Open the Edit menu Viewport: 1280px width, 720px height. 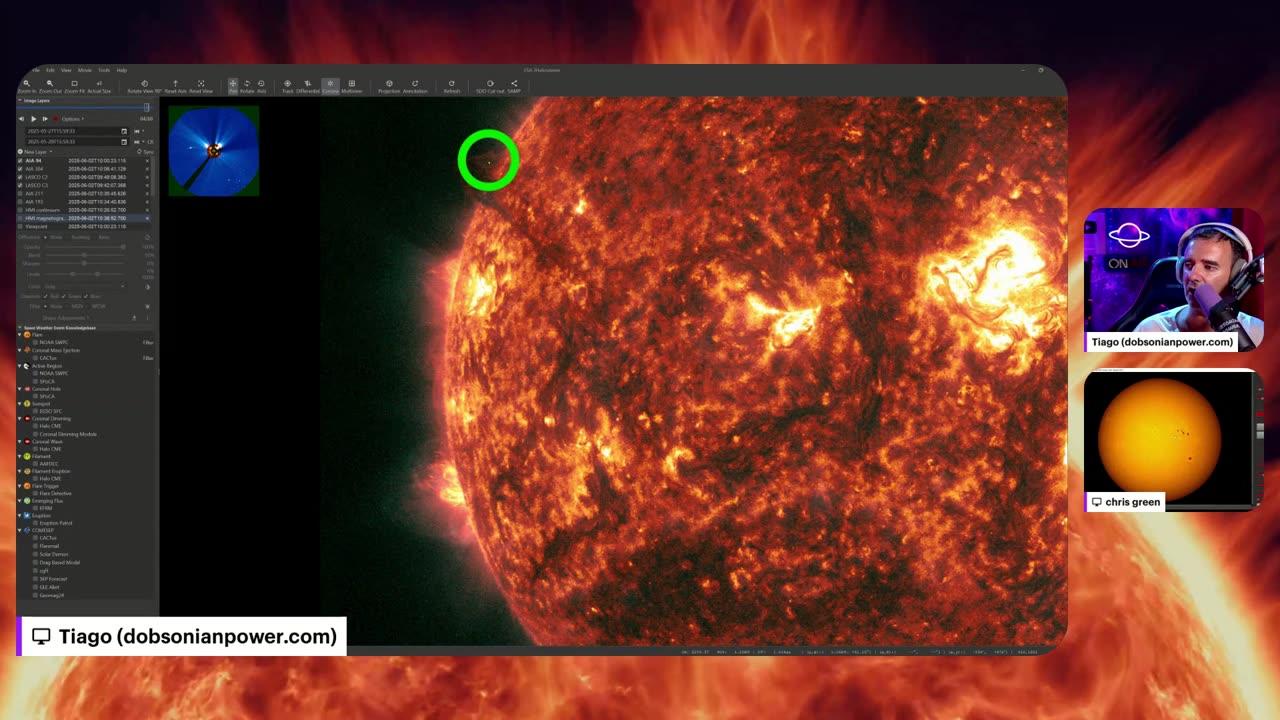(x=50, y=70)
